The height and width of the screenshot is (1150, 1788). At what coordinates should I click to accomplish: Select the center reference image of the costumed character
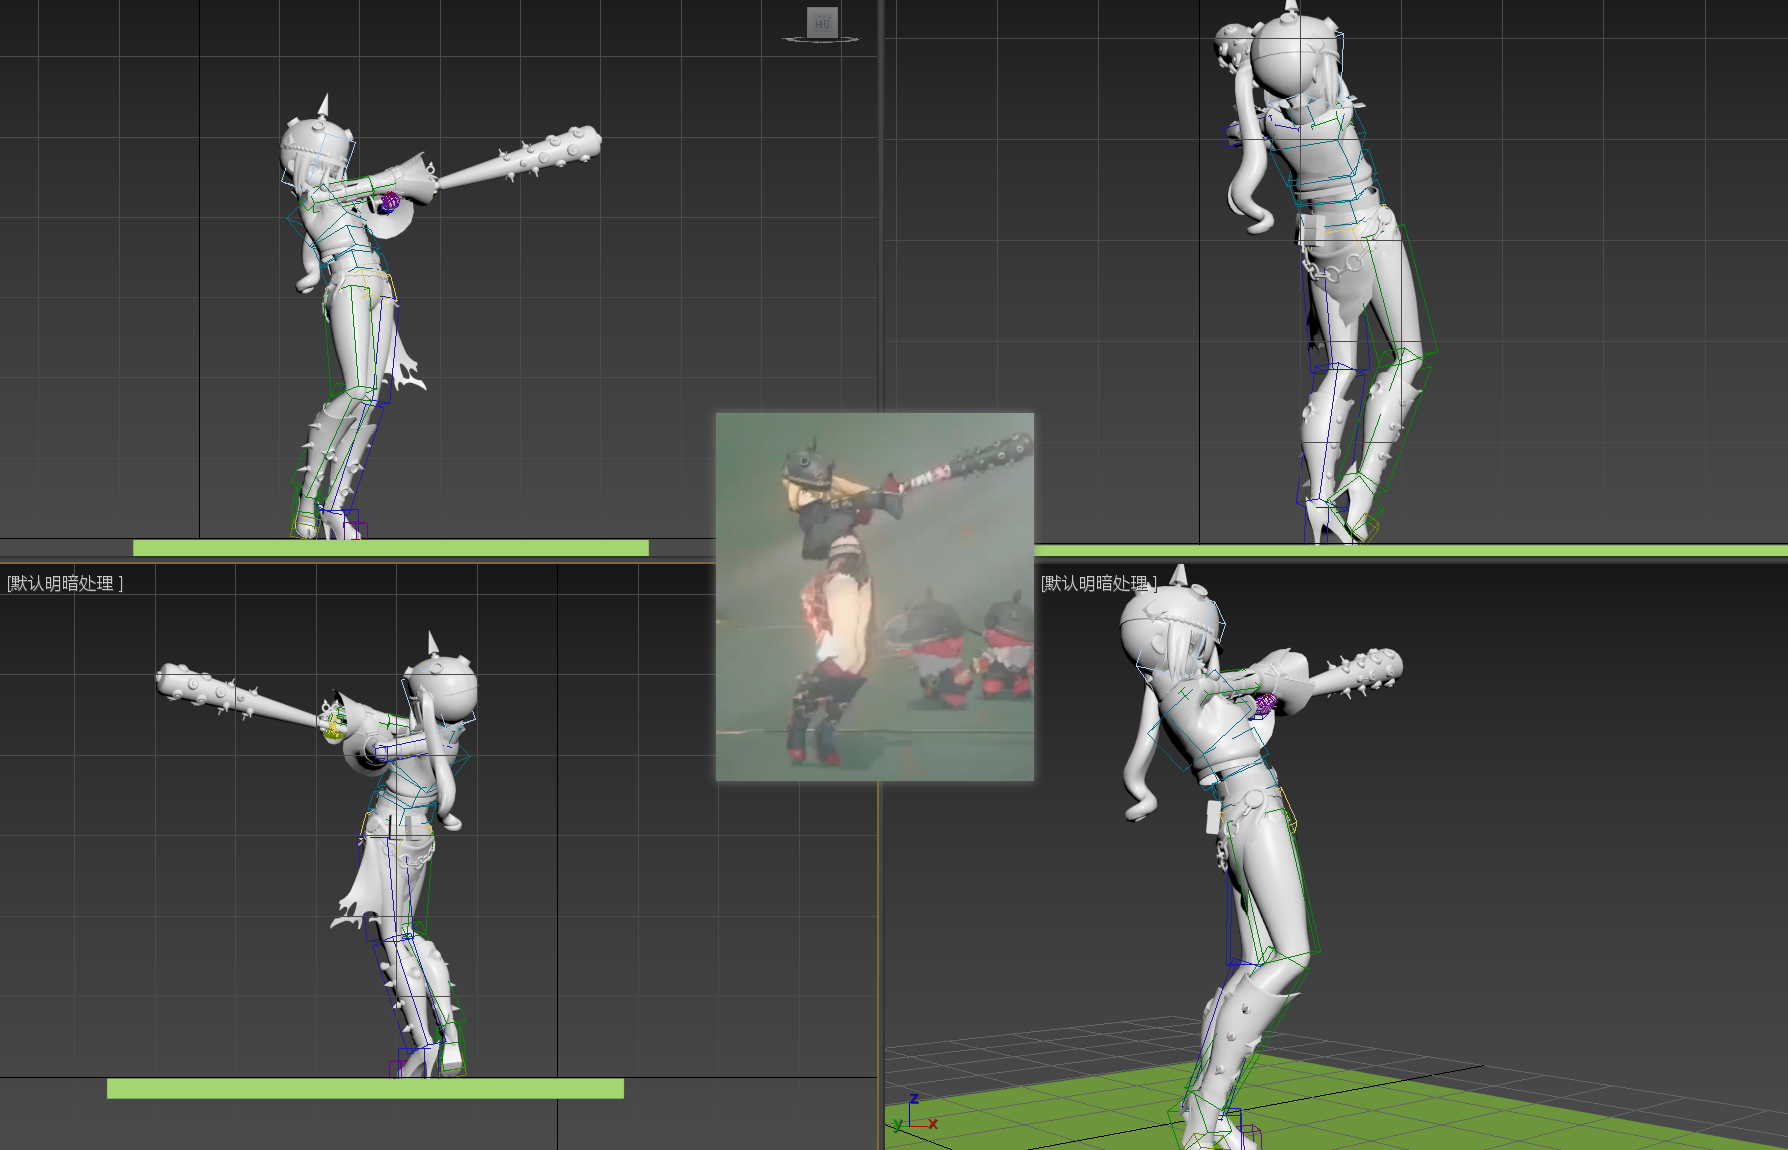click(875, 597)
